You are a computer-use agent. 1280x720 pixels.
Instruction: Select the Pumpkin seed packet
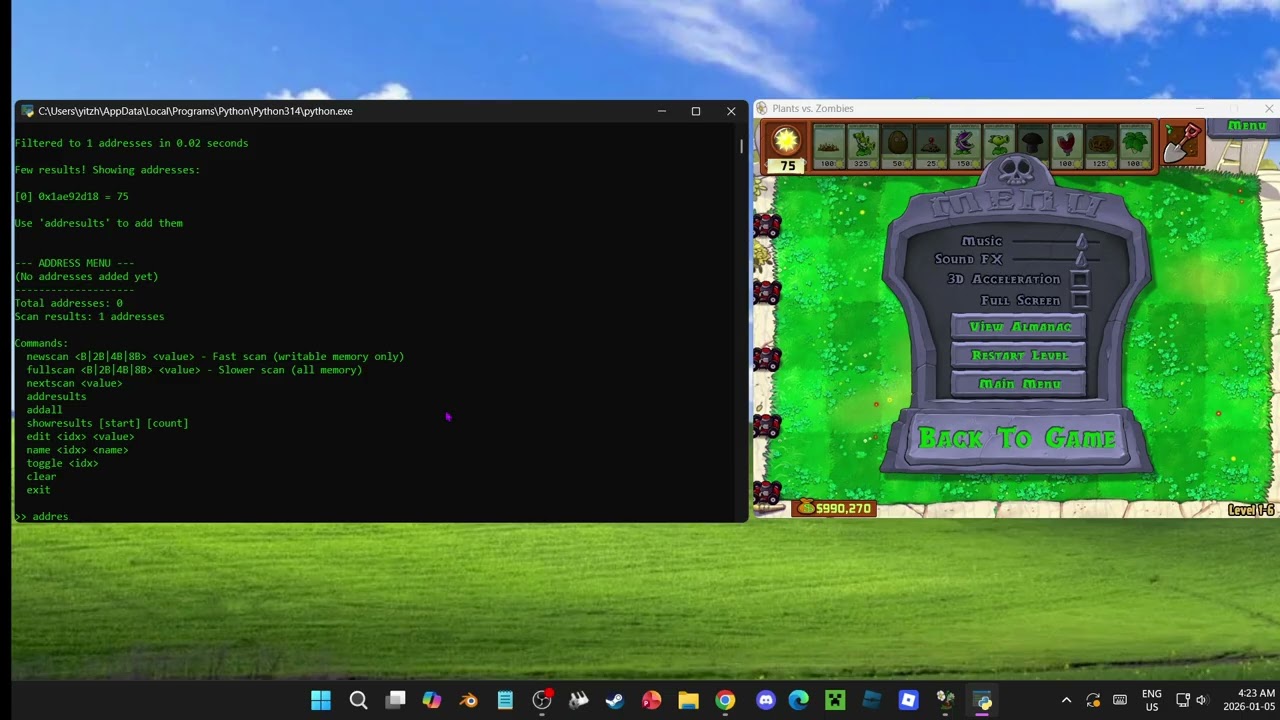tap(1101, 146)
